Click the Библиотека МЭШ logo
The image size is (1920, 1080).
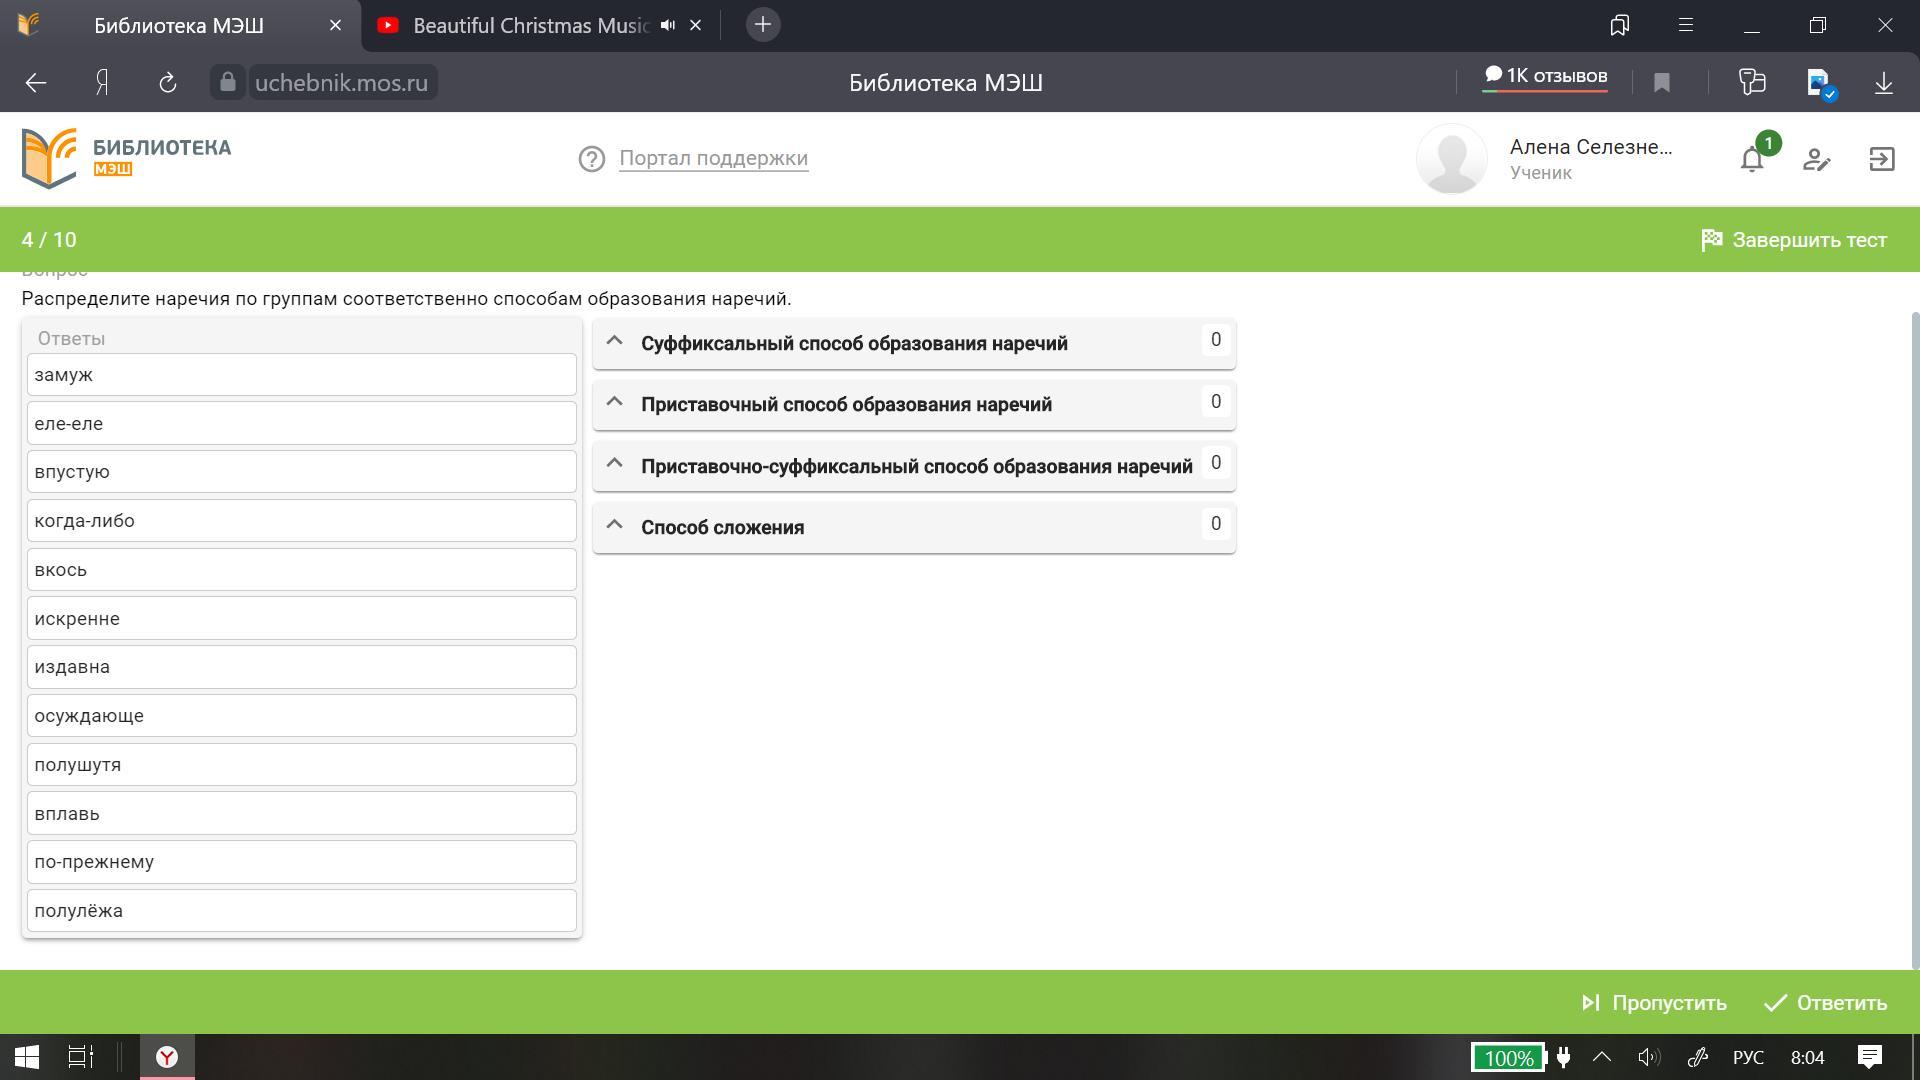click(127, 158)
